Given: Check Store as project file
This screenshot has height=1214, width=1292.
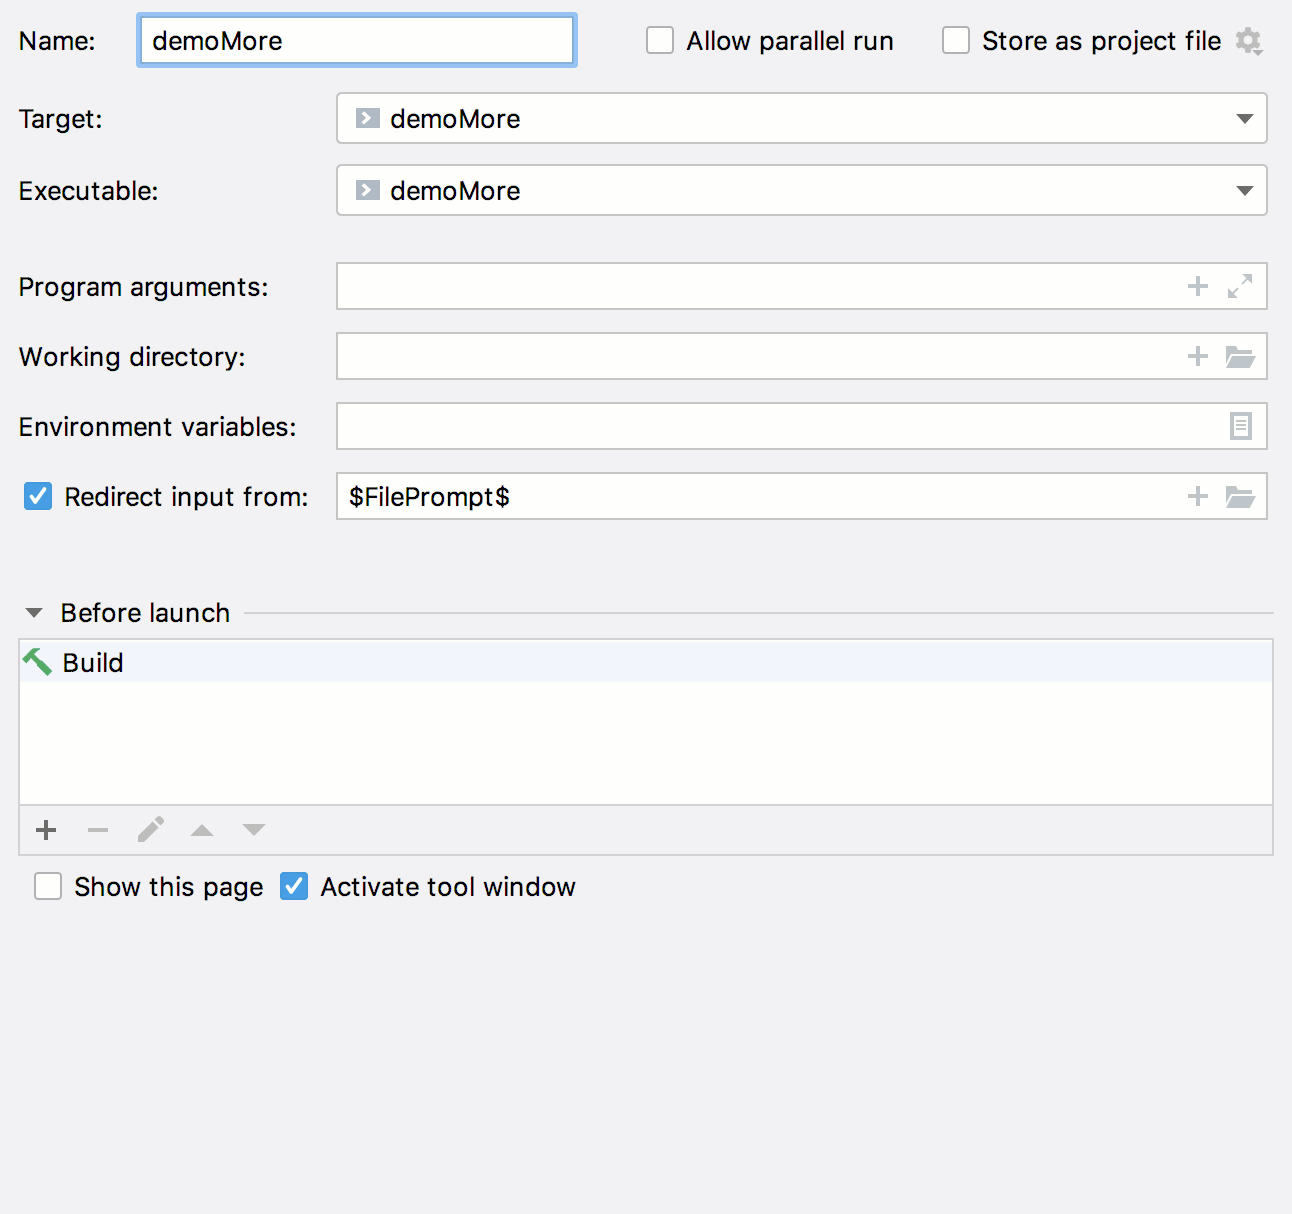Looking at the screenshot, I should coord(956,41).
